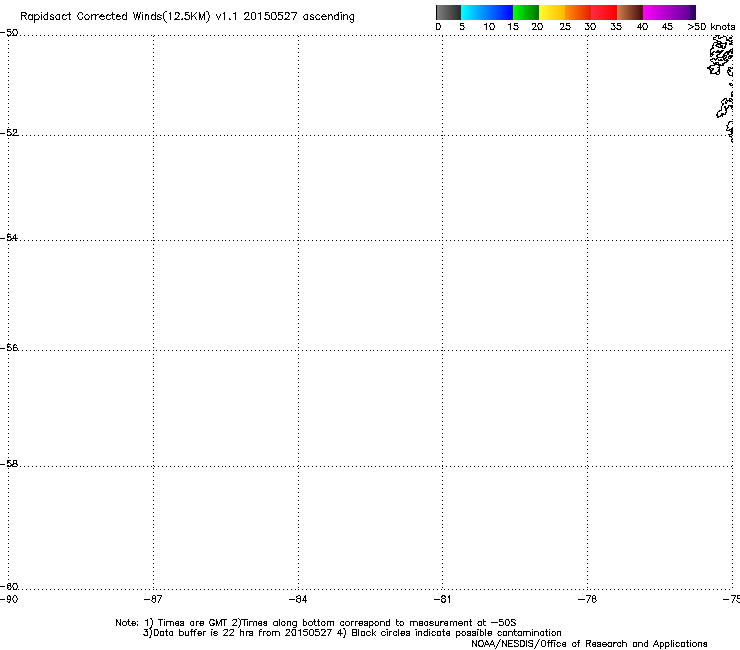Click the 'Times are GMT' note line
Image resolution: width=740 pixels, height=650 pixels.
316,623
